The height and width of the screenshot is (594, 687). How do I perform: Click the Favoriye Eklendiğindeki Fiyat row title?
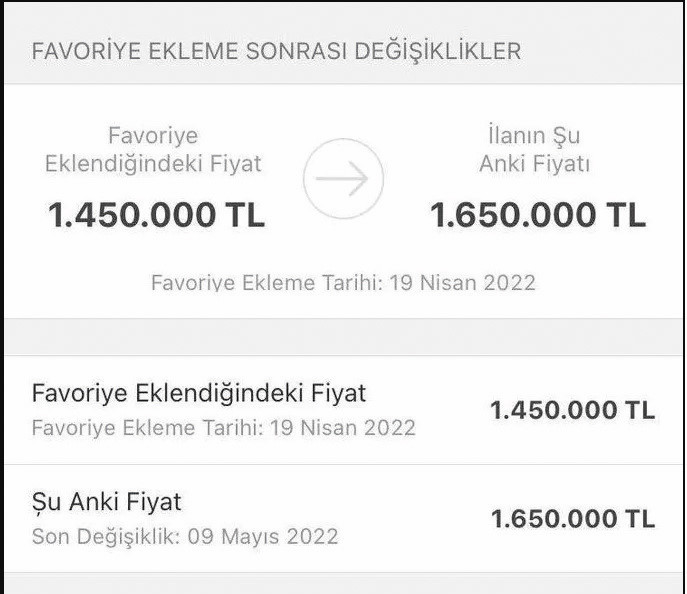coord(199,393)
